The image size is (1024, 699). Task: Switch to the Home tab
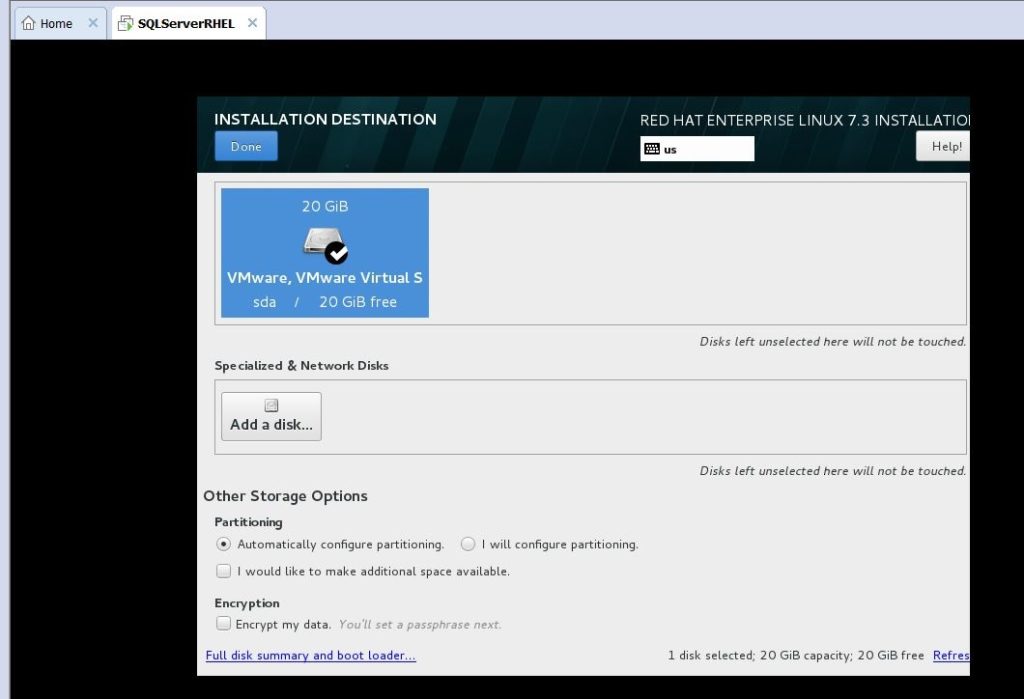point(56,23)
